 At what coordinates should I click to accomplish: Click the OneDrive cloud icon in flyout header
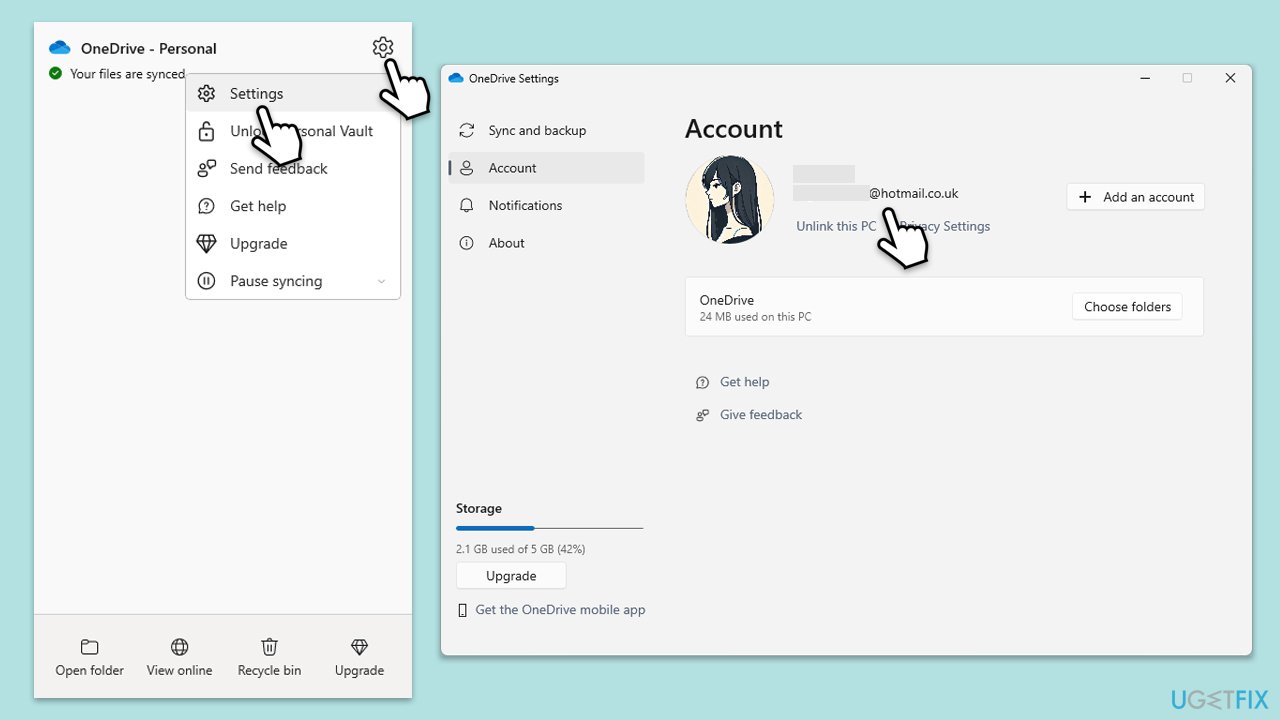click(x=59, y=48)
